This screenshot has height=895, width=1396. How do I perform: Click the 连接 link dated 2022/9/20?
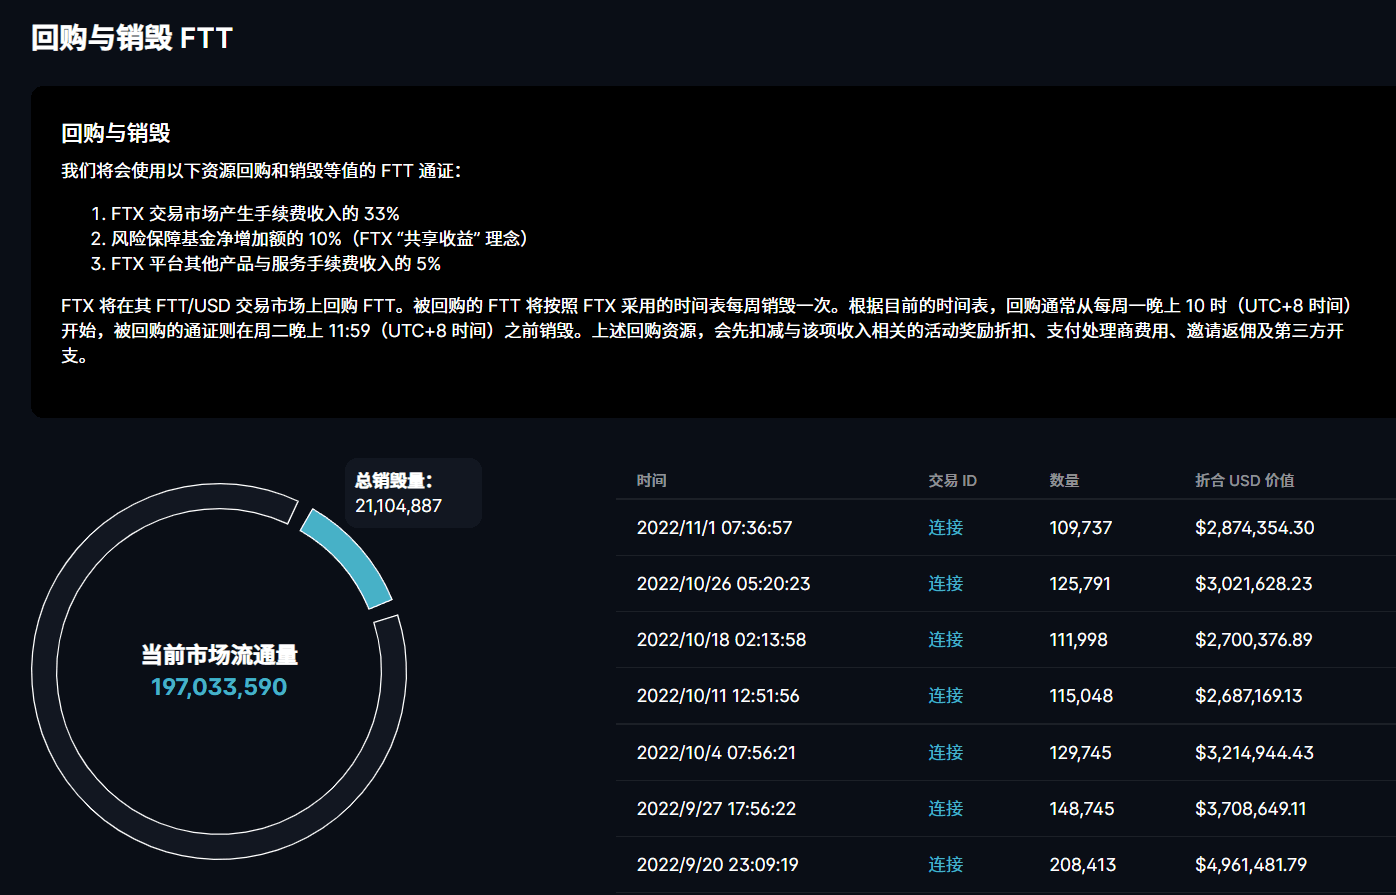[944, 864]
